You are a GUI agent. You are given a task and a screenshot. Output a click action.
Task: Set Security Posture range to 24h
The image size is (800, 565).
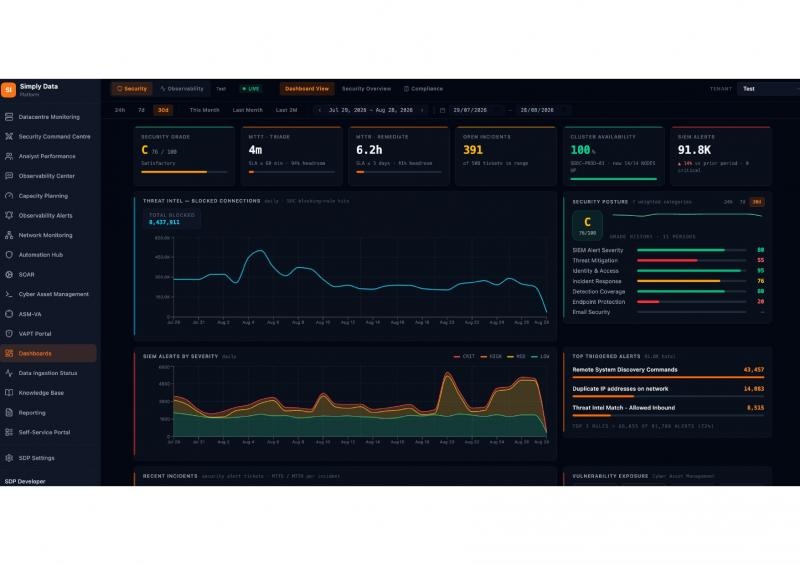(728, 202)
